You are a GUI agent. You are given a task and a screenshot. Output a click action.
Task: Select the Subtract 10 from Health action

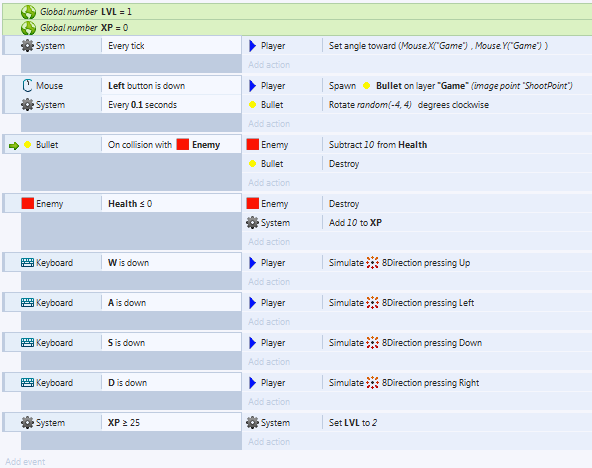pos(378,145)
